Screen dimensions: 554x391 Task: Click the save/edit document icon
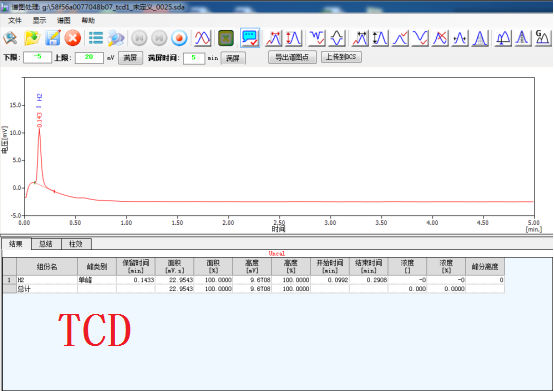(52, 38)
